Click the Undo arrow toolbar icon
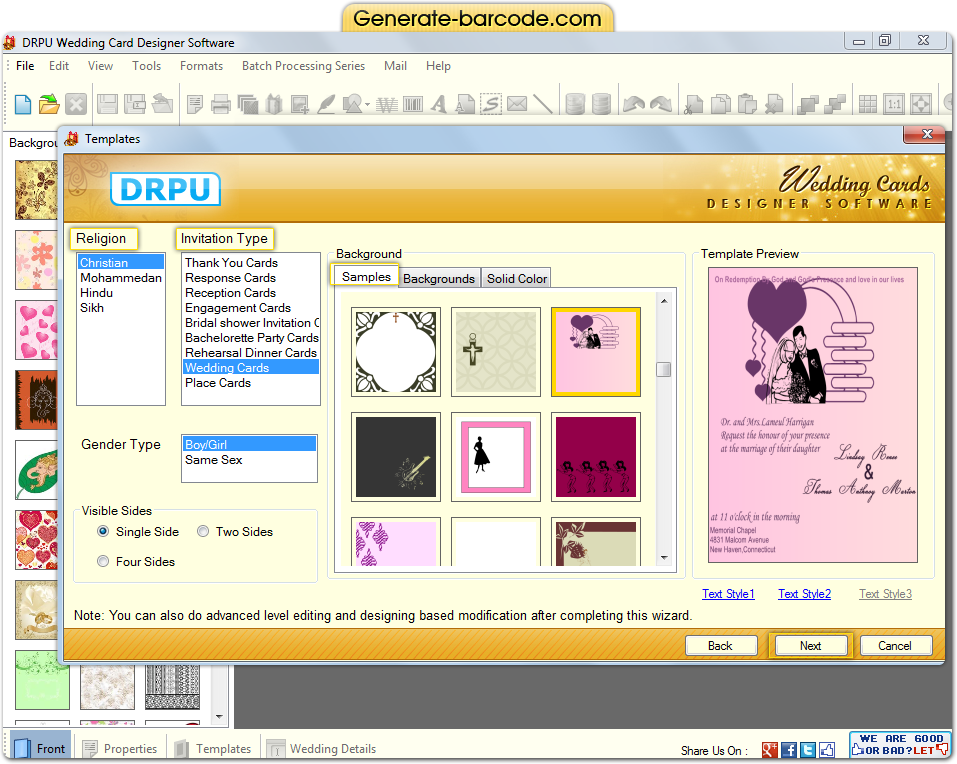This screenshot has height=764, width=957. (x=634, y=104)
